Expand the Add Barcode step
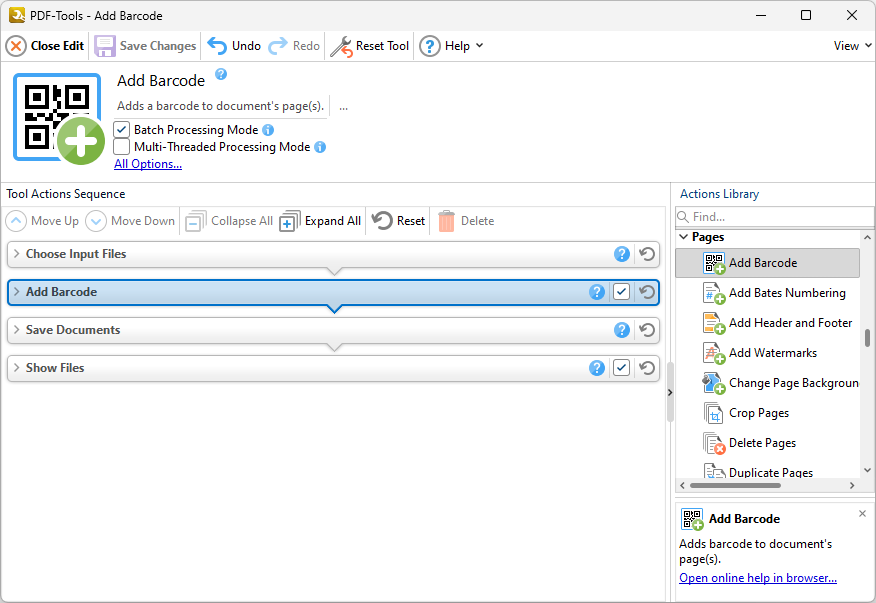Image resolution: width=876 pixels, height=603 pixels. [x=16, y=292]
